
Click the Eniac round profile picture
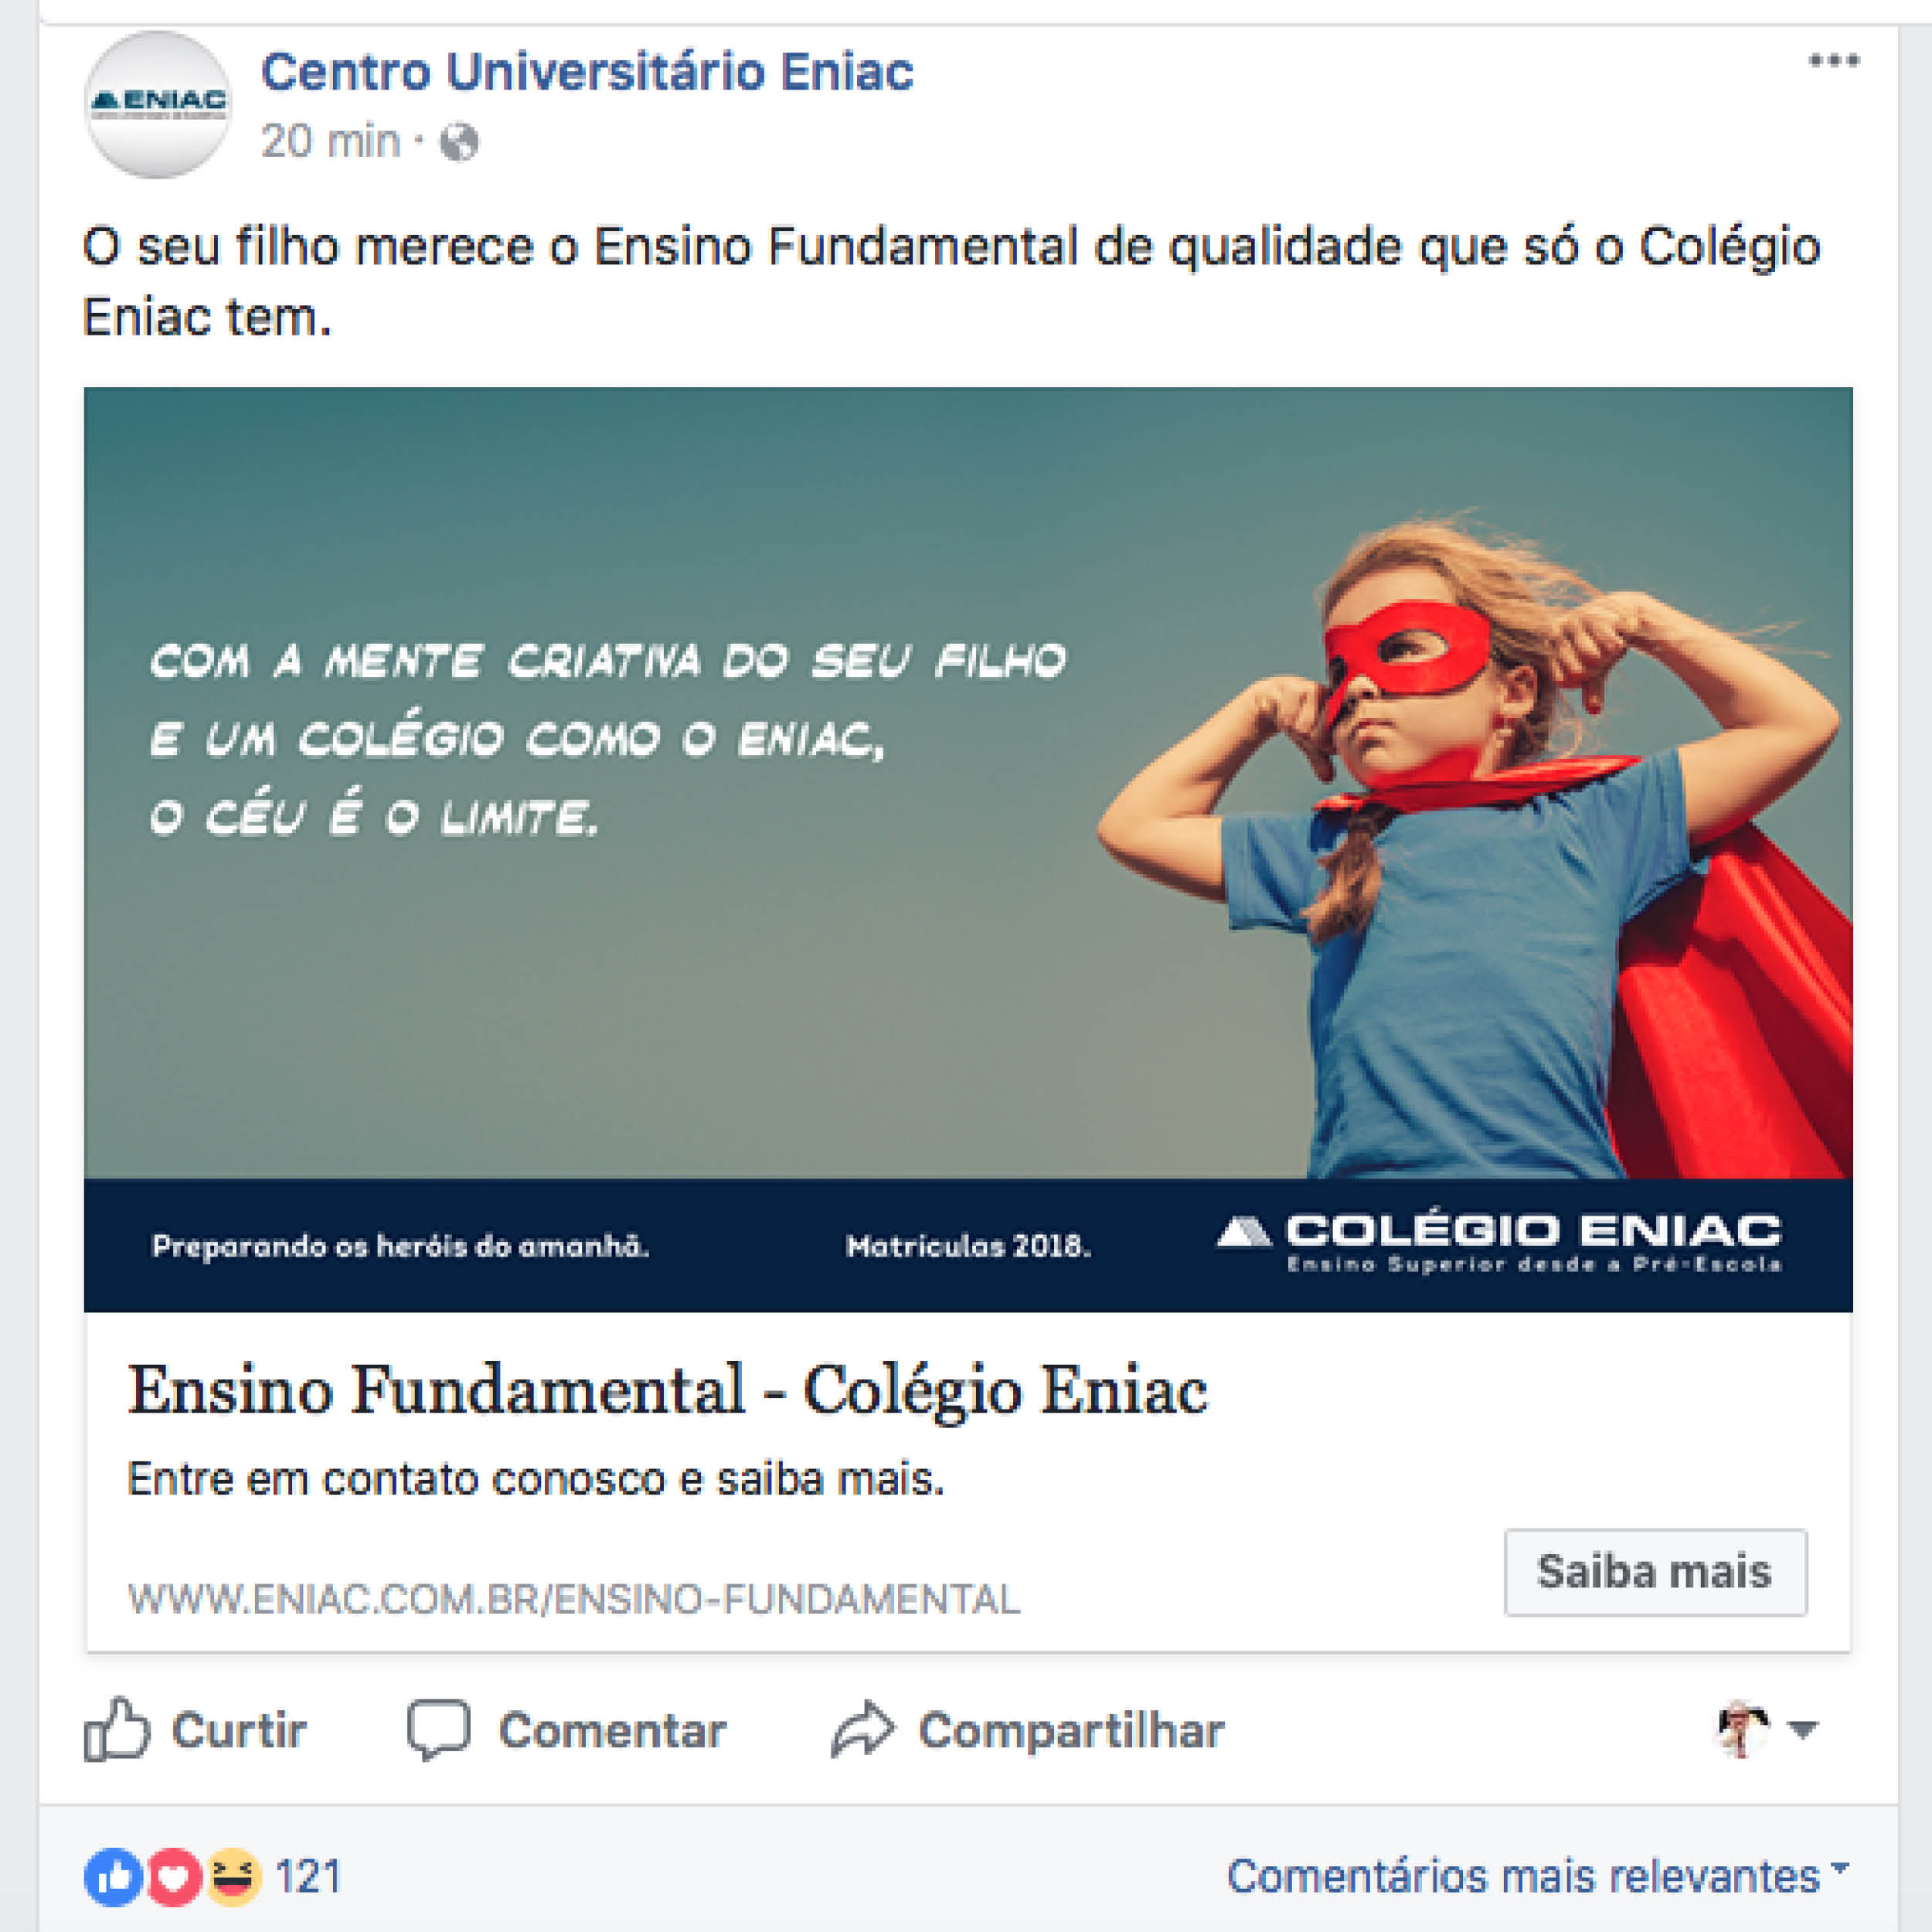click(157, 104)
